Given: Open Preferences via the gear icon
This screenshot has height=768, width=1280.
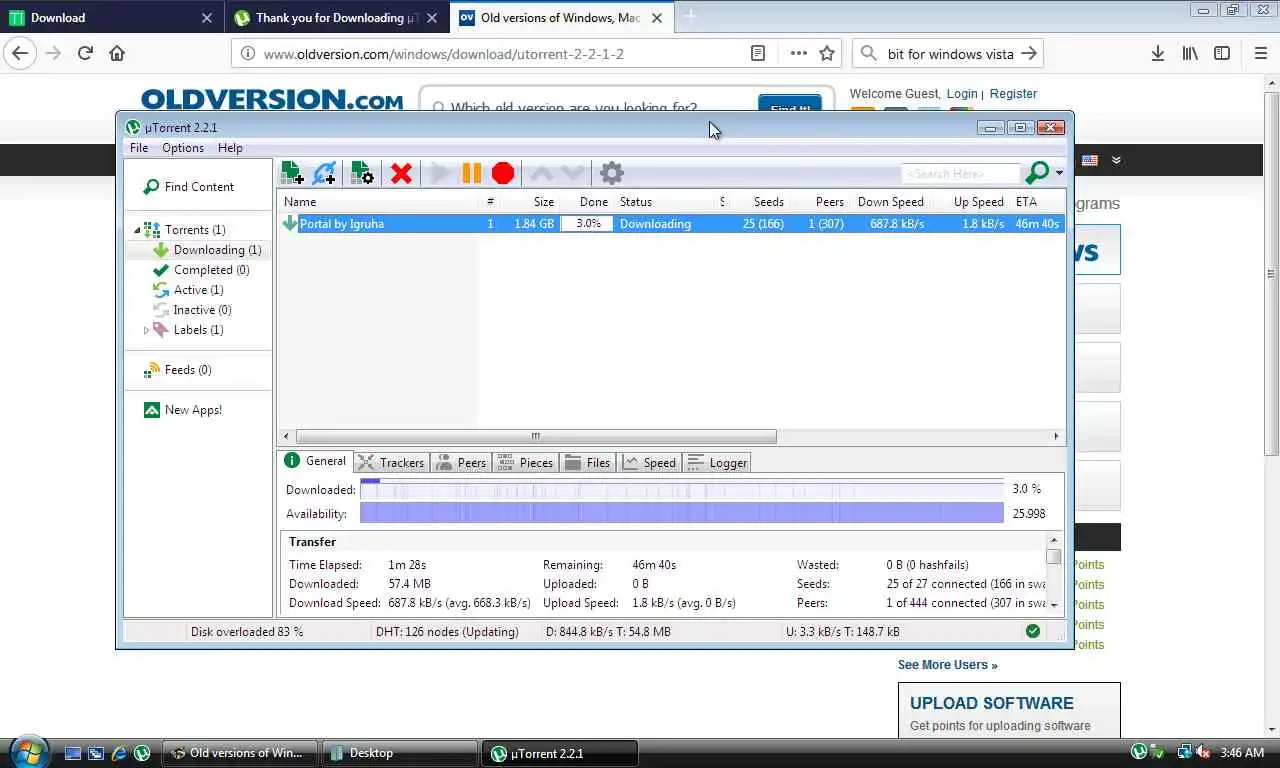Looking at the screenshot, I should (x=611, y=173).
